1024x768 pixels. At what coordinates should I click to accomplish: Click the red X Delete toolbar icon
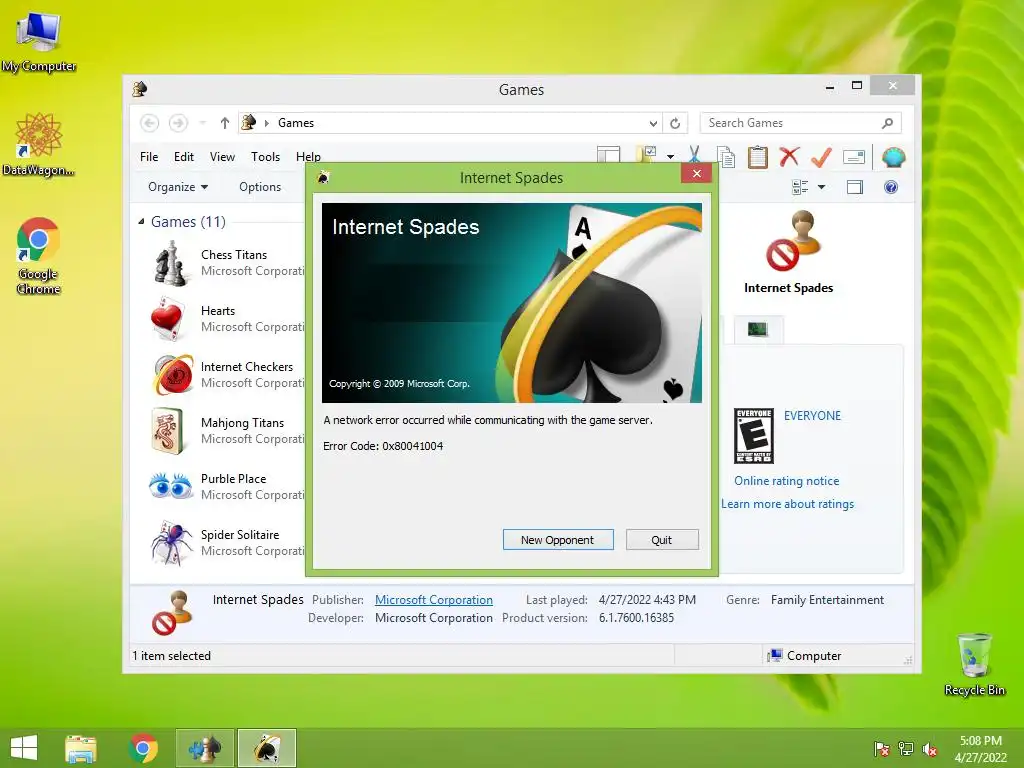tap(790, 157)
